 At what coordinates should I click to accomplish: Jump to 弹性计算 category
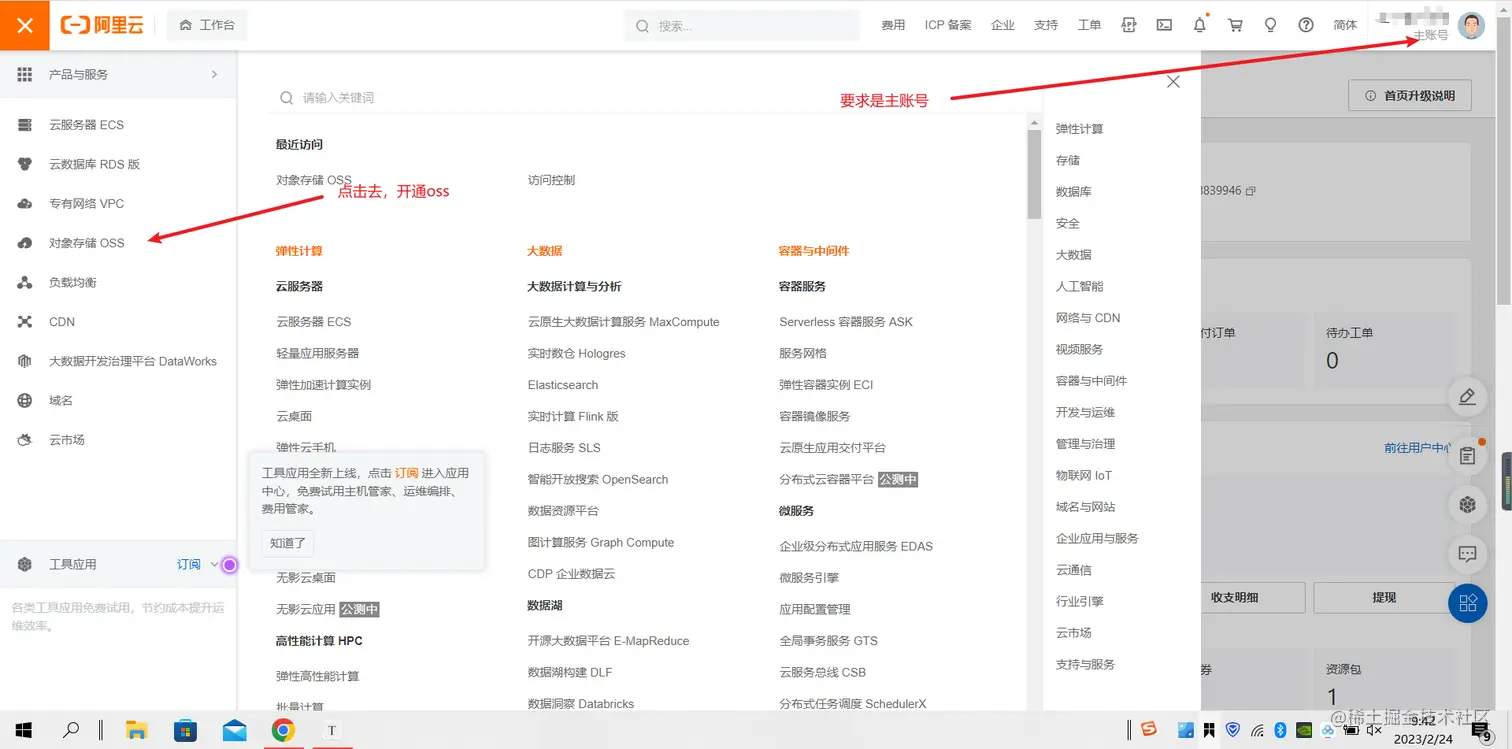tap(1080, 129)
